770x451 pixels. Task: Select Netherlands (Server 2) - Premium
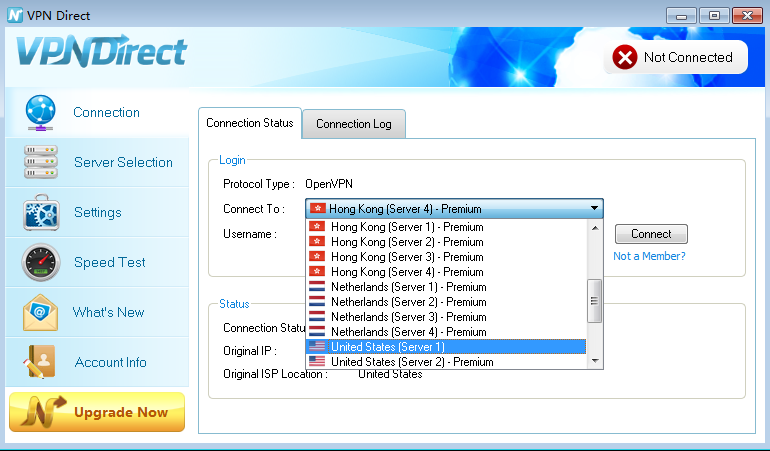click(x=446, y=302)
